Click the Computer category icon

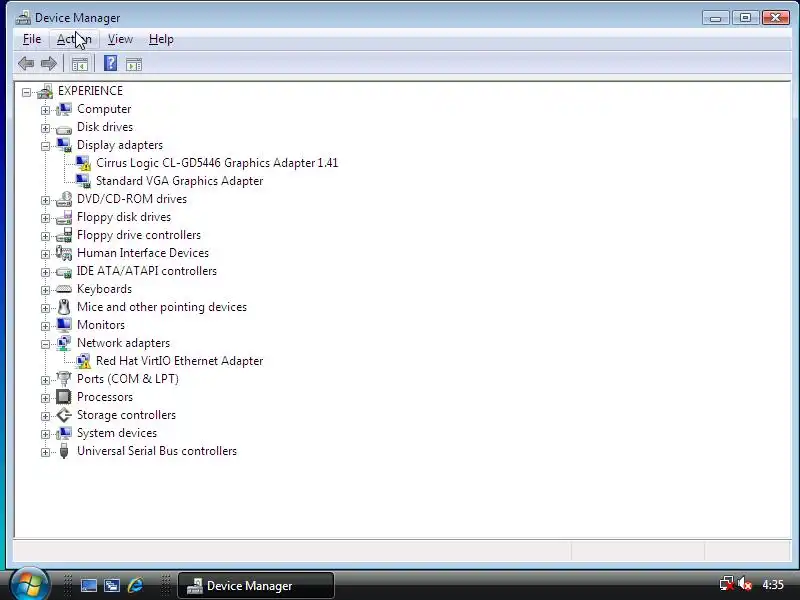[64, 109]
